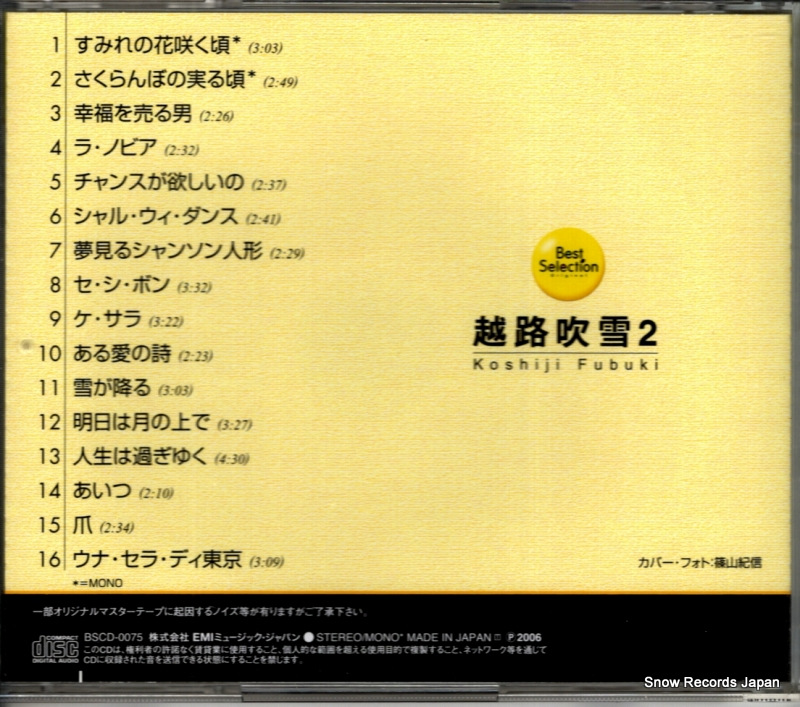This screenshot has height=707, width=800.
Task: Click track 10 title ある愛の詩
Action: click(122, 353)
